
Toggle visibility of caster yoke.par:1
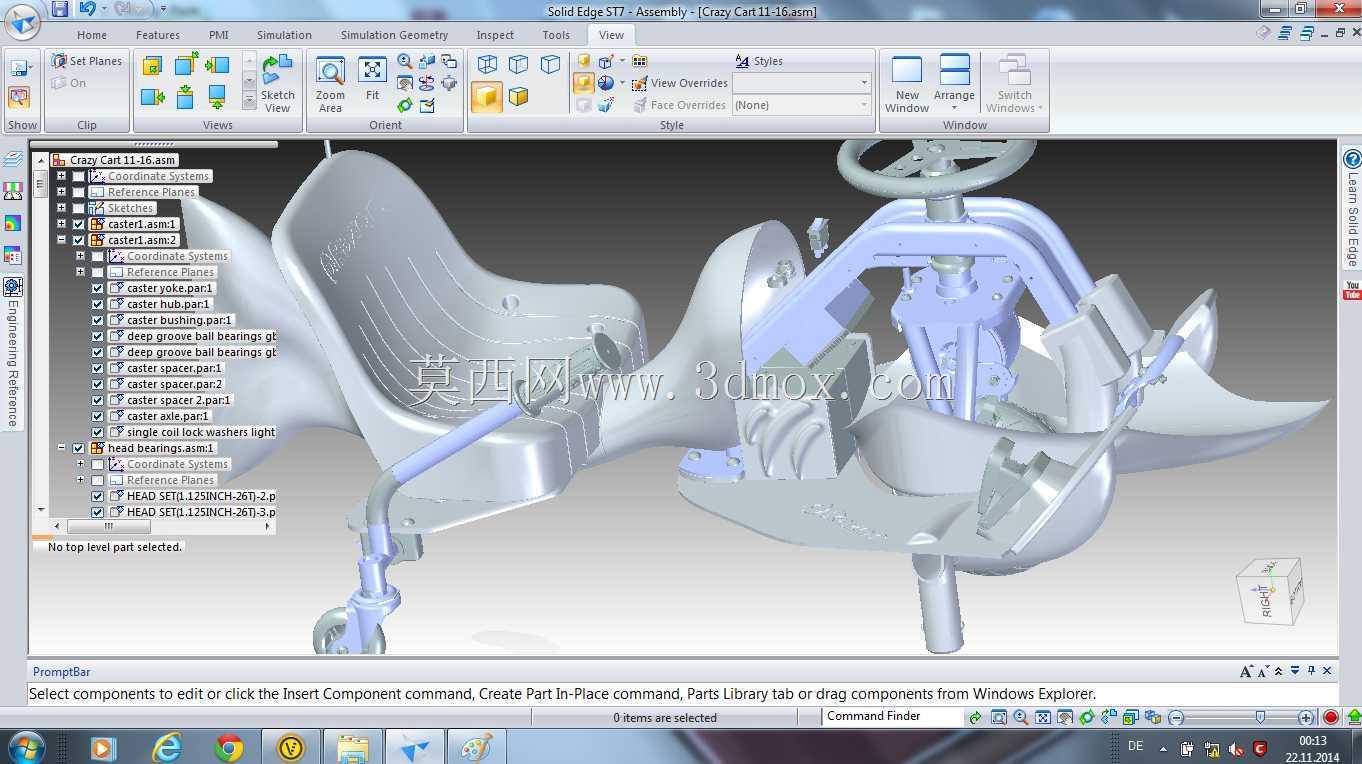98,288
